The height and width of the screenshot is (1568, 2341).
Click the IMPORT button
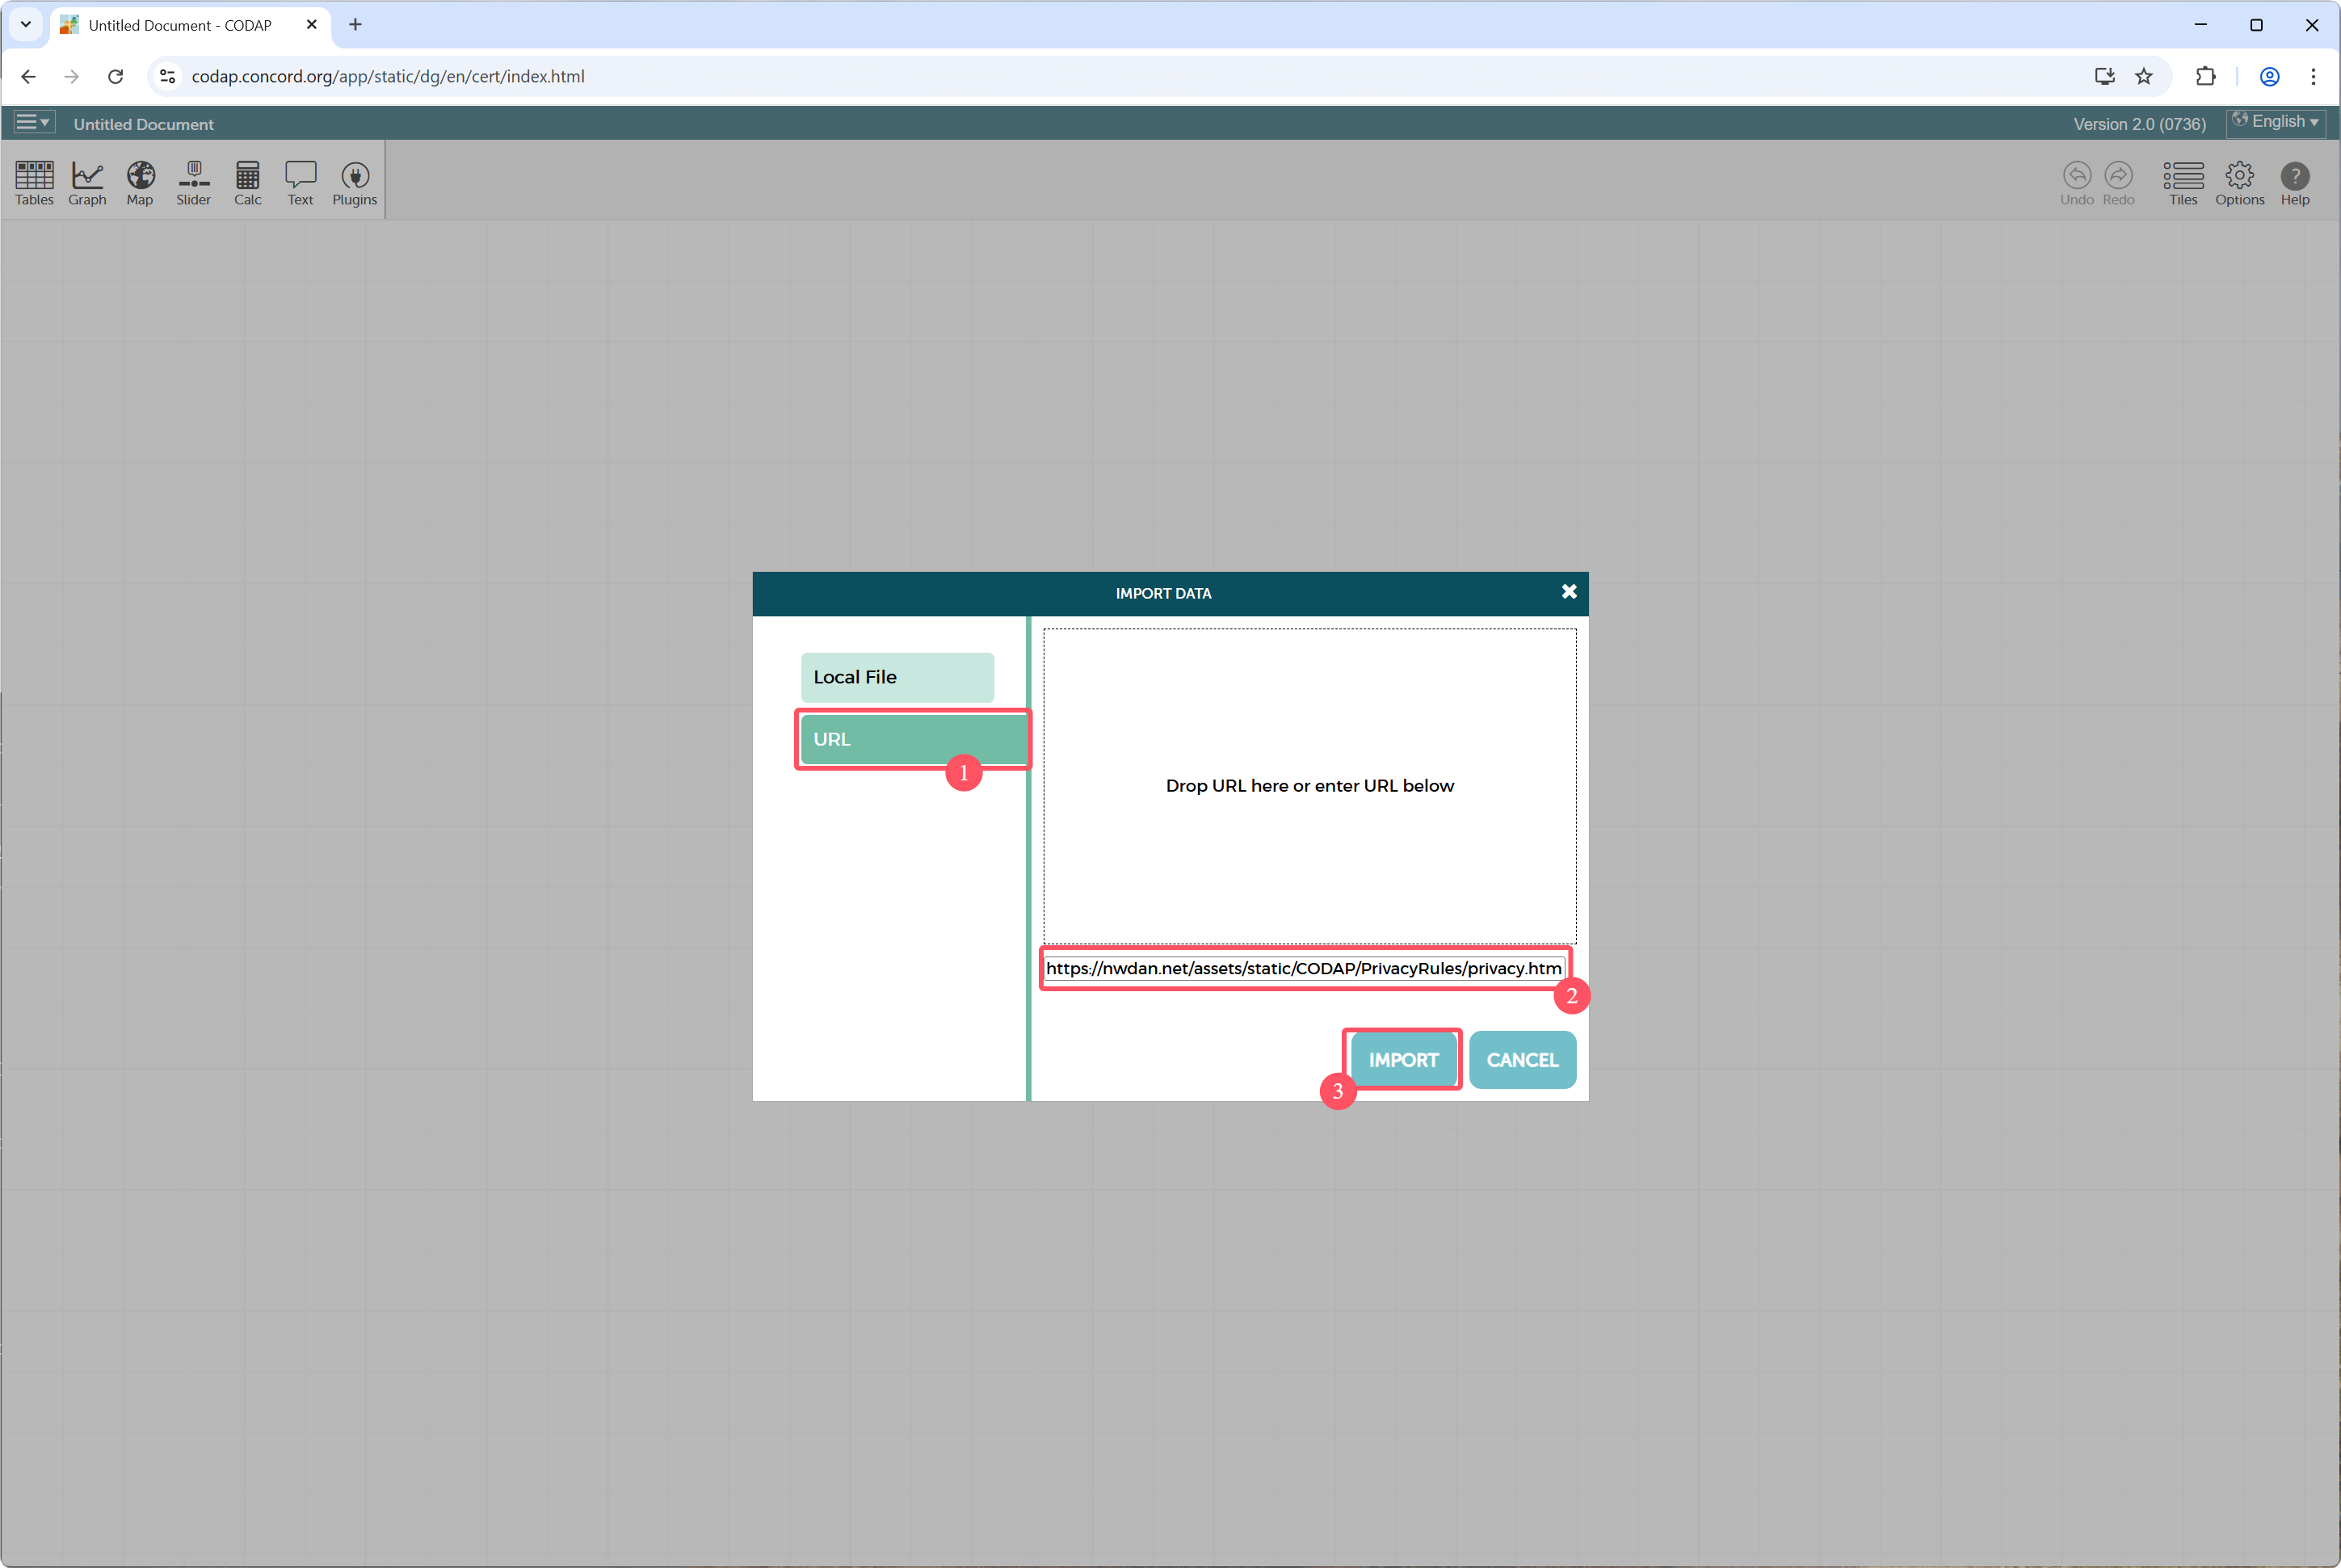coord(1403,1060)
